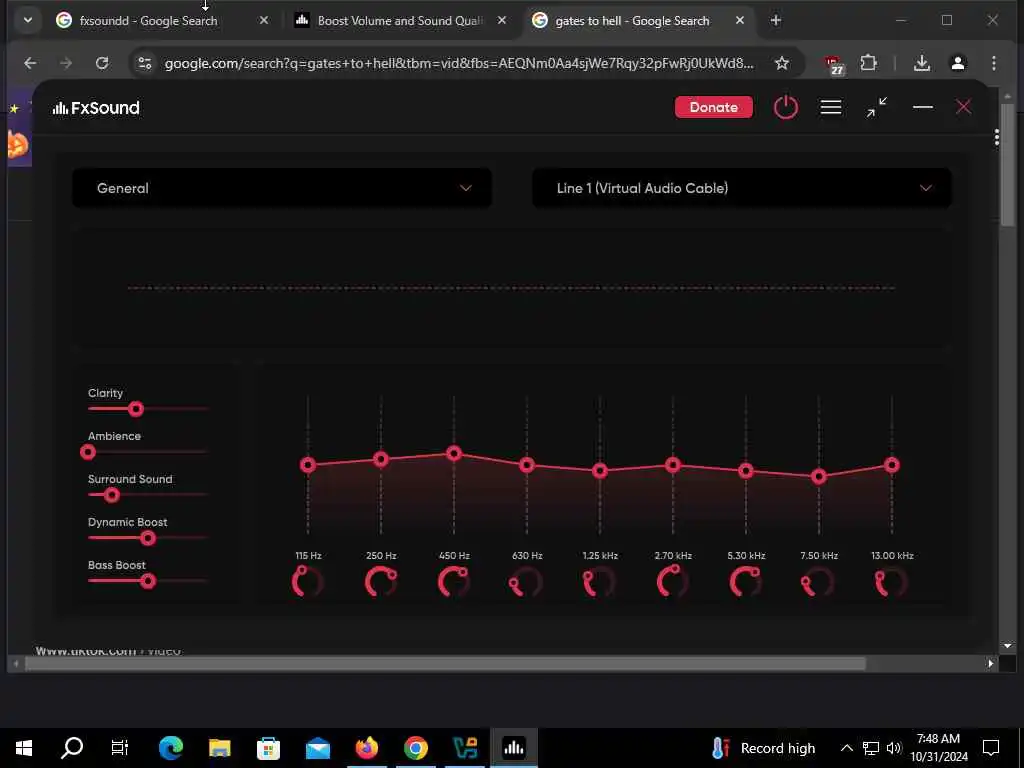Viewport: 1024px width, 768px height.
Task: Show hidden system tray icons
Action: [x=846, y=748]
